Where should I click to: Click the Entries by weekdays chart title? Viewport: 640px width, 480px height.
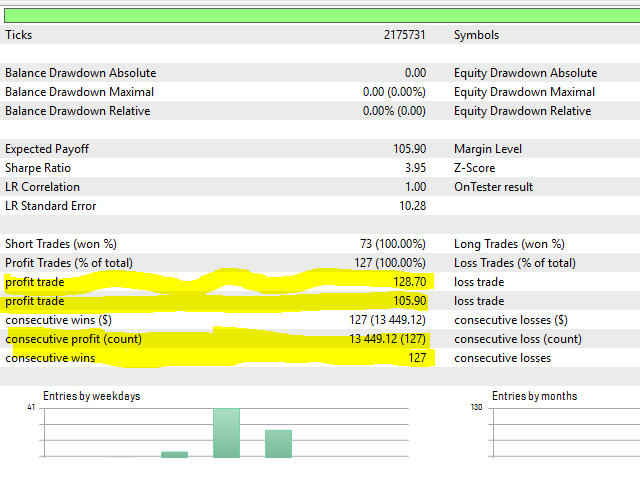(91, 396)
